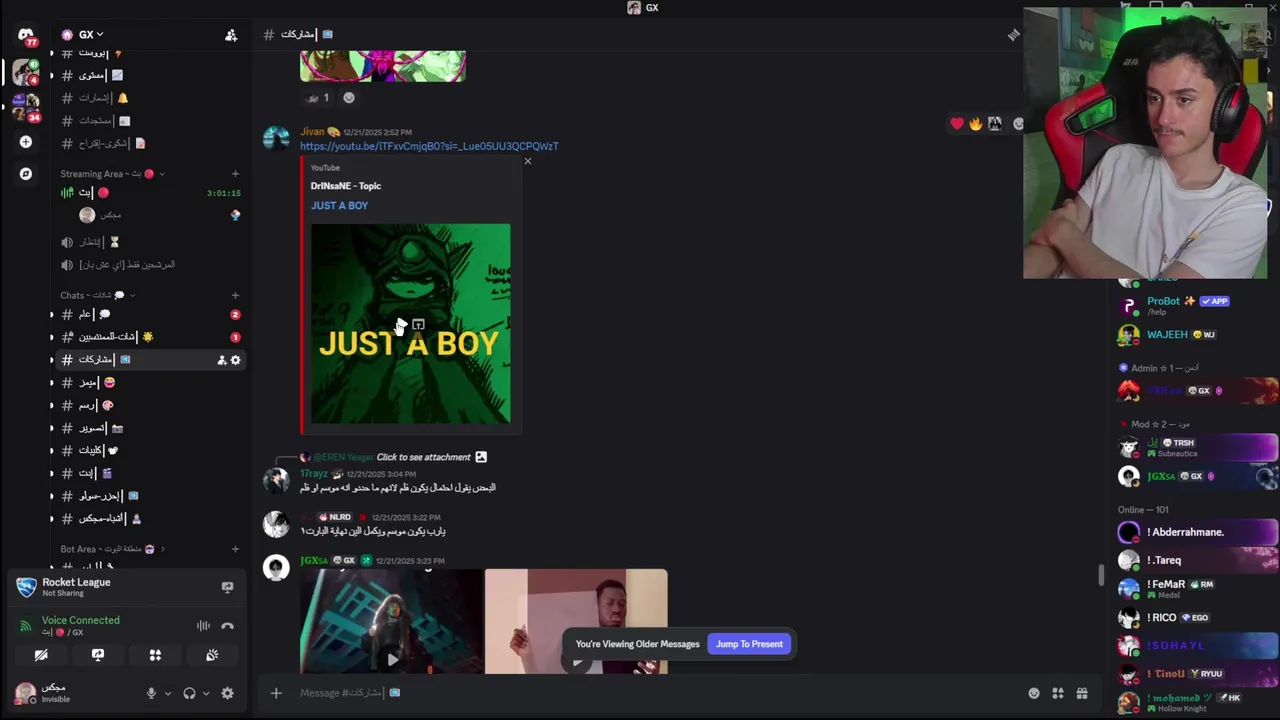
Task: Open microphone input options arrow
Action: (x=167, y=693)
